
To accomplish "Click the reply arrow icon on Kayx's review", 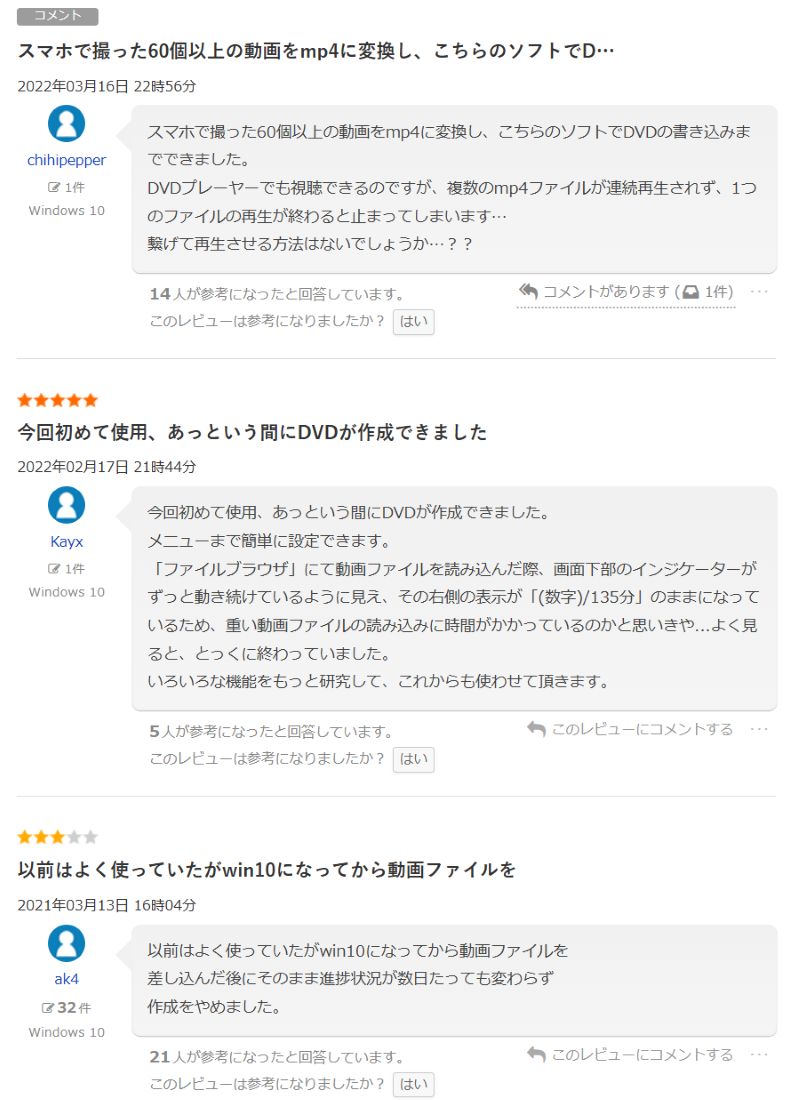I will [535, 728].
